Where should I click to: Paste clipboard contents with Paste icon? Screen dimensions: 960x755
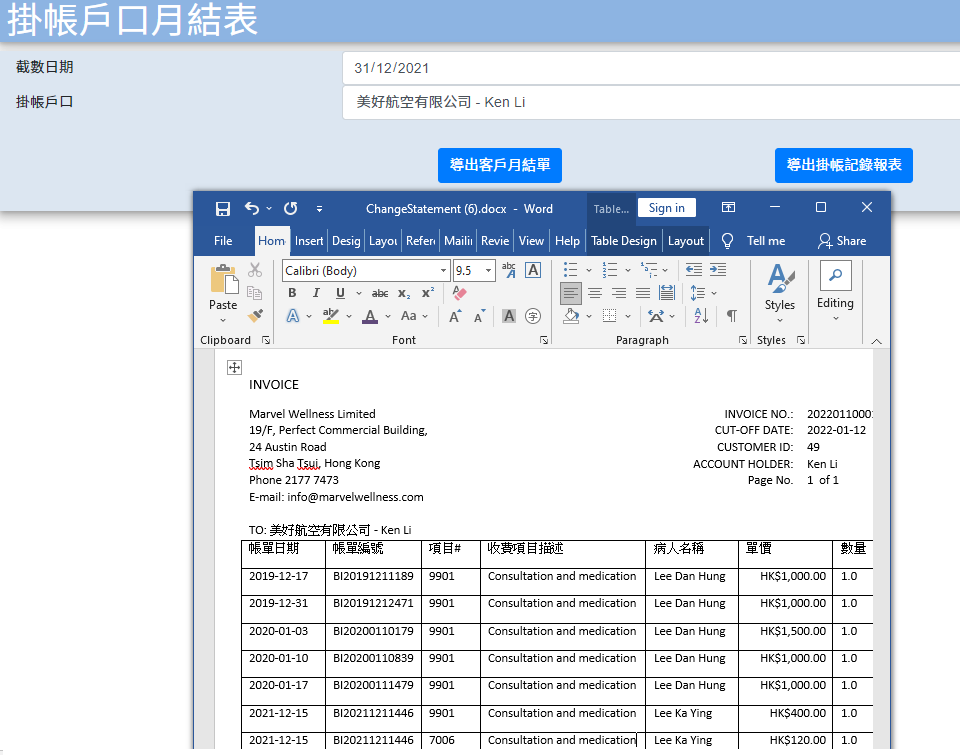click(x=223, y=280)
